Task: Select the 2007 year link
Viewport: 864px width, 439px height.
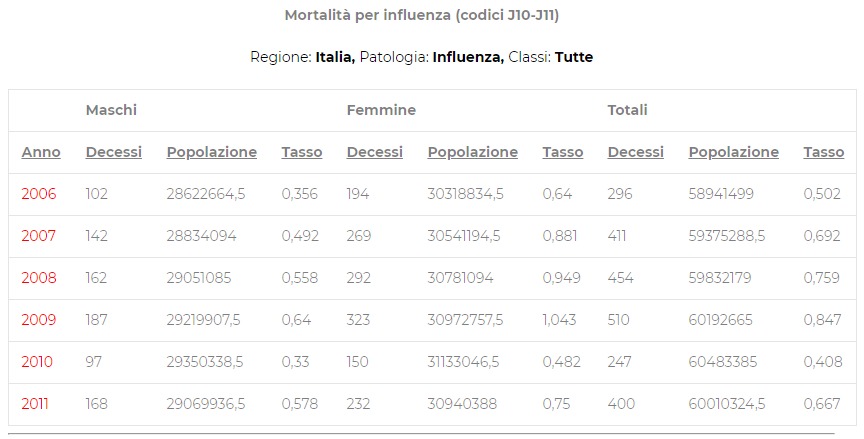Action: (x=39, y=236)
